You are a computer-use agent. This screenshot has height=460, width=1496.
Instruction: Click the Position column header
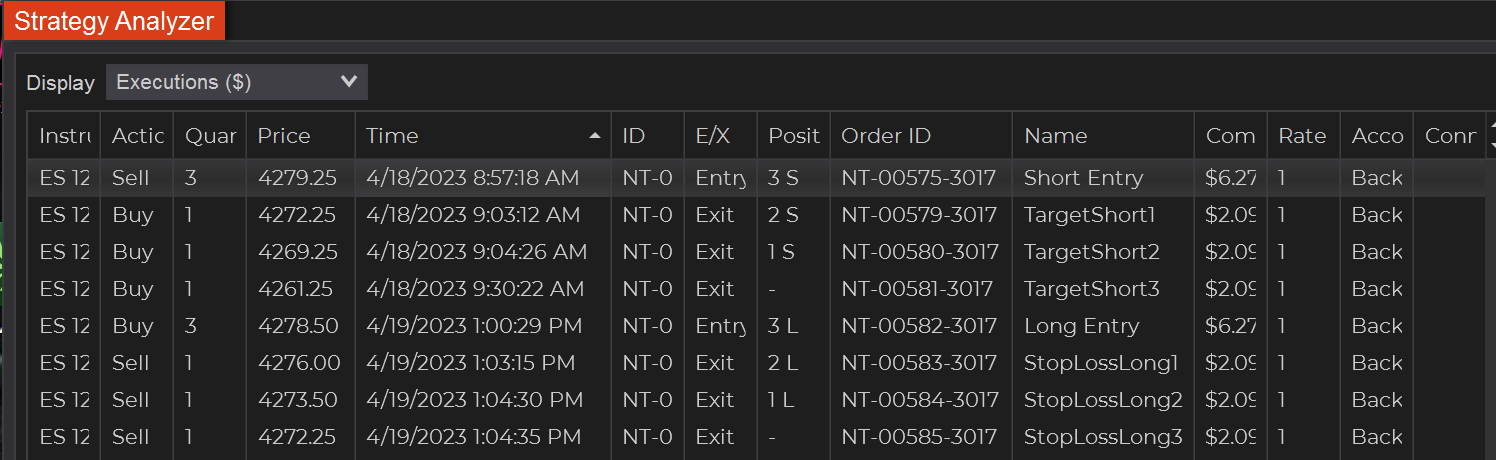[793, 136]
